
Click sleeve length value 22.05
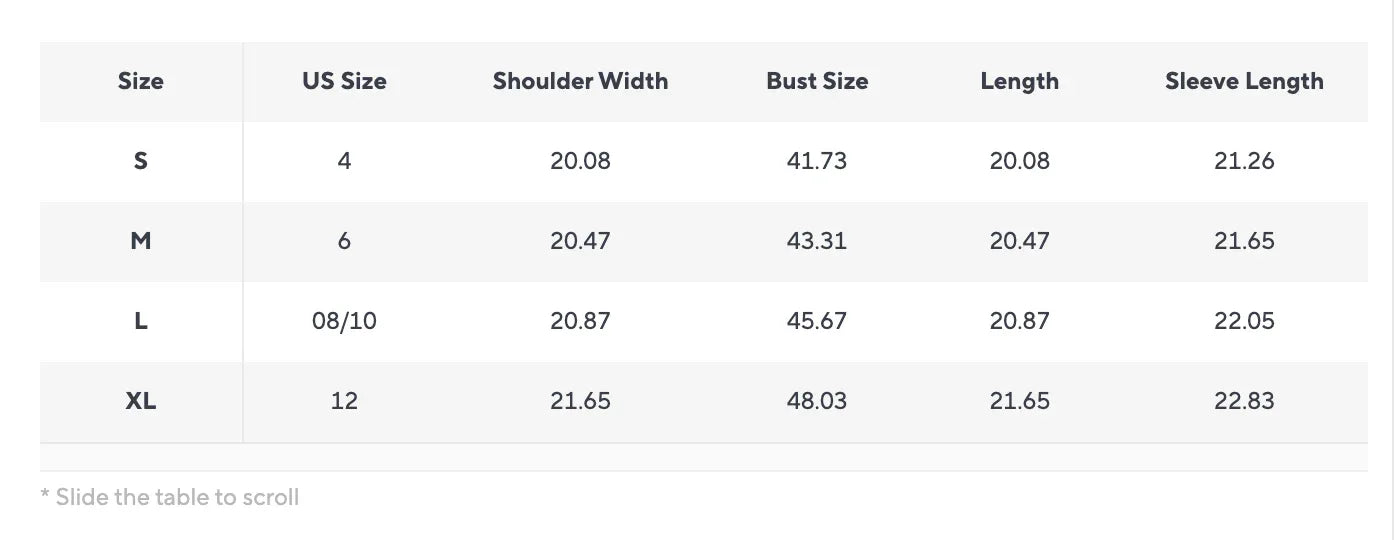[1244, 321]
